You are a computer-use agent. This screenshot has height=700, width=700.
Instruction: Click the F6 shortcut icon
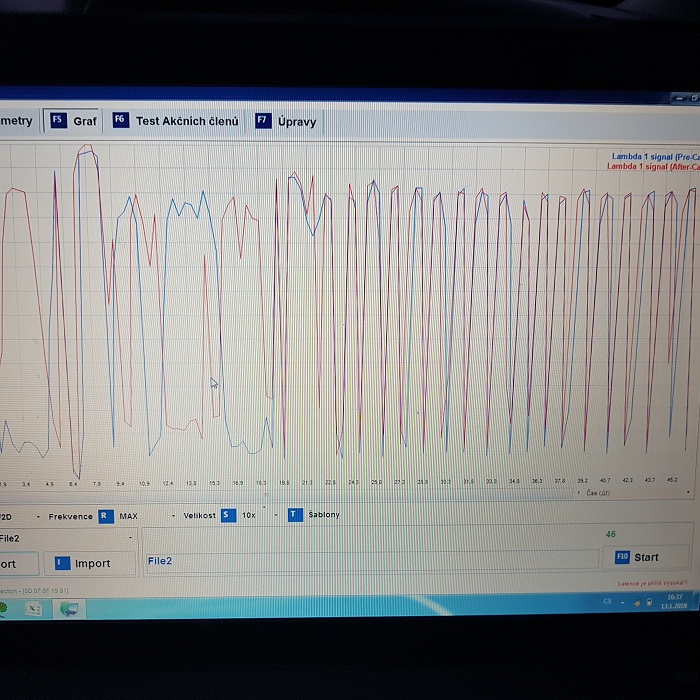(x=120, y=120)
